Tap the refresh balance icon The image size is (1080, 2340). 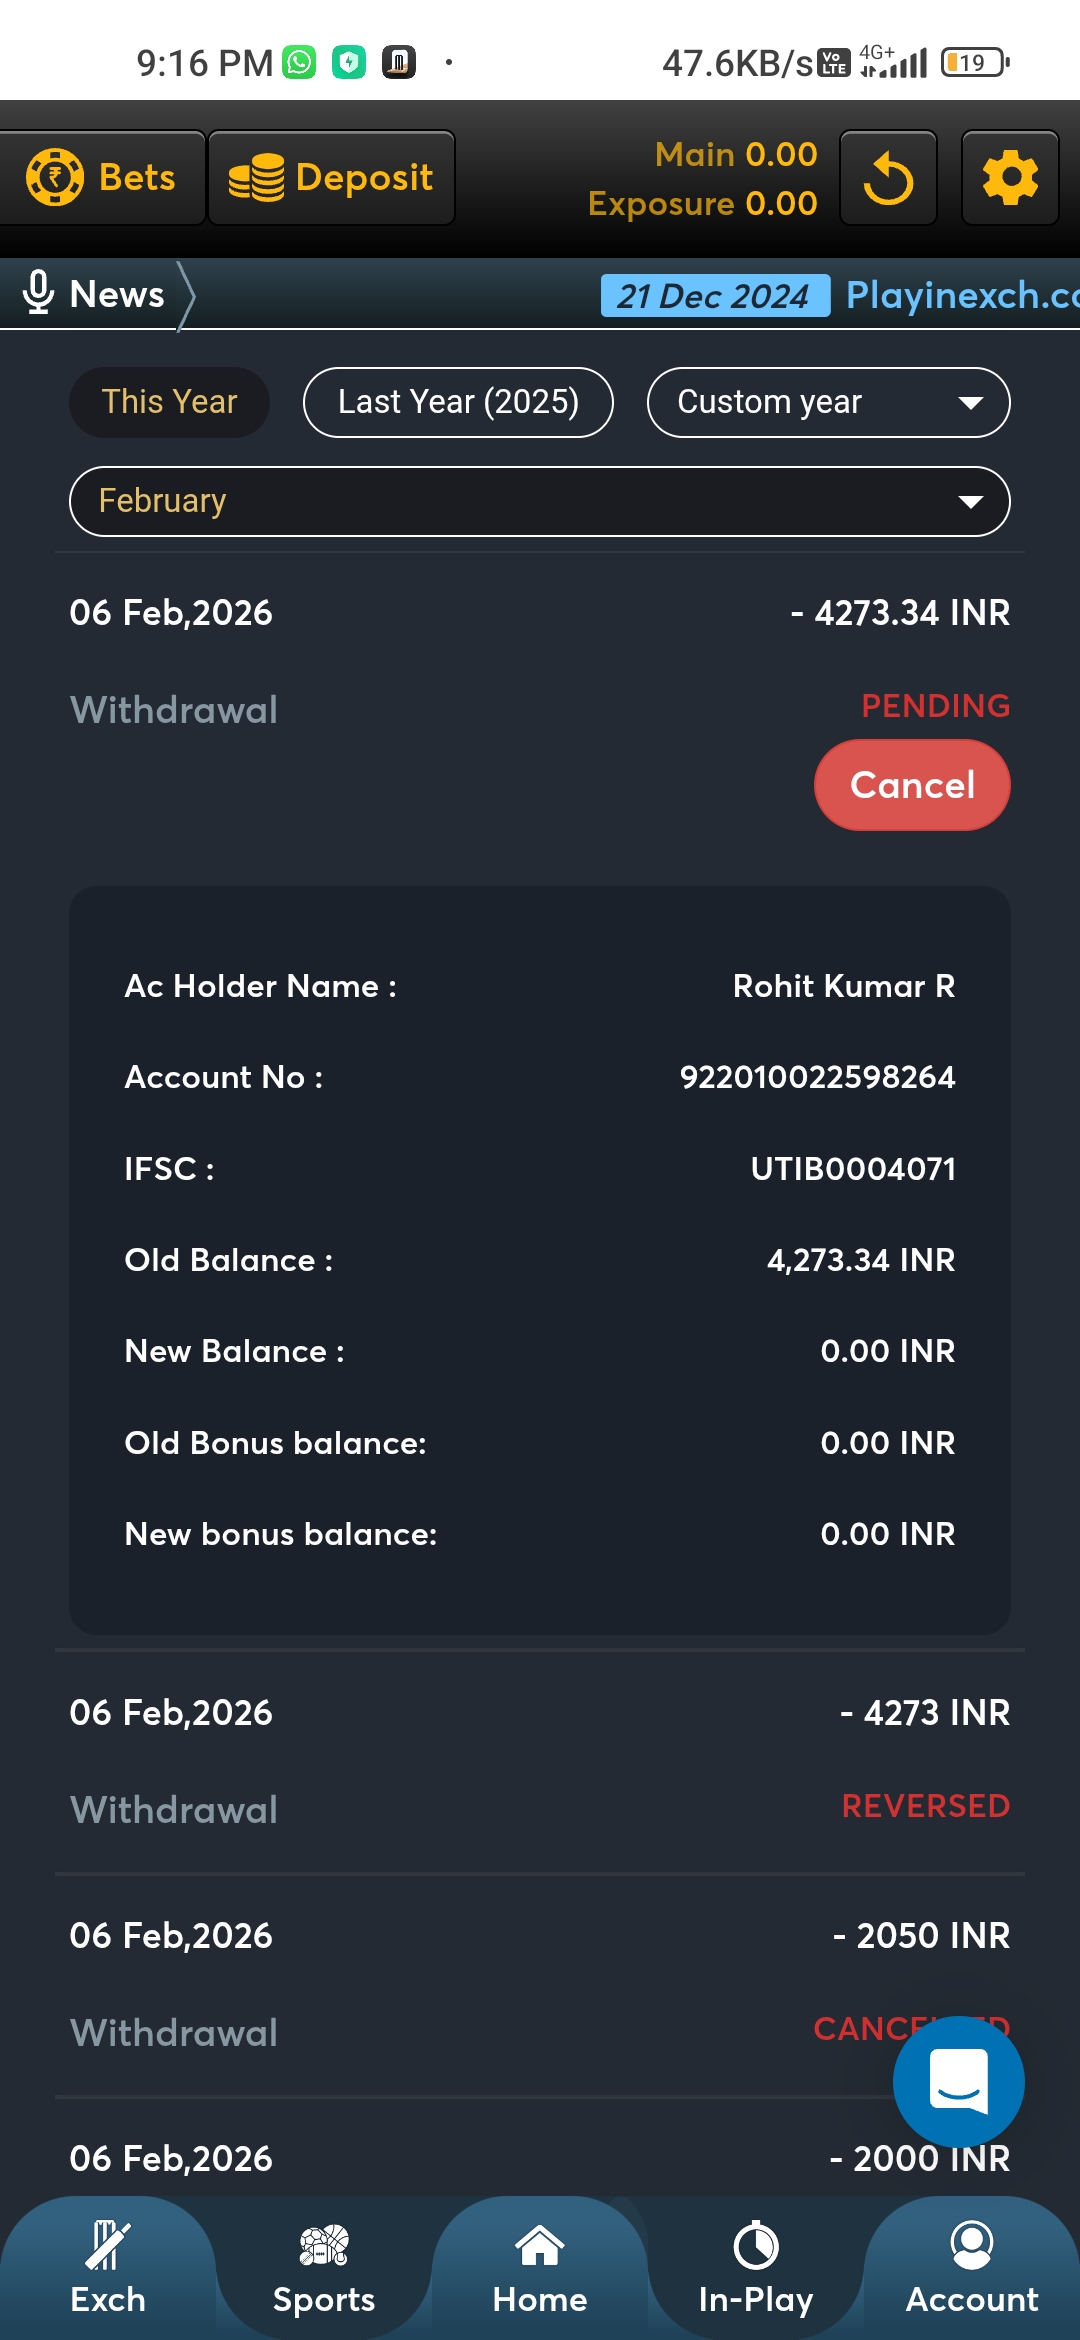[888, 179]
